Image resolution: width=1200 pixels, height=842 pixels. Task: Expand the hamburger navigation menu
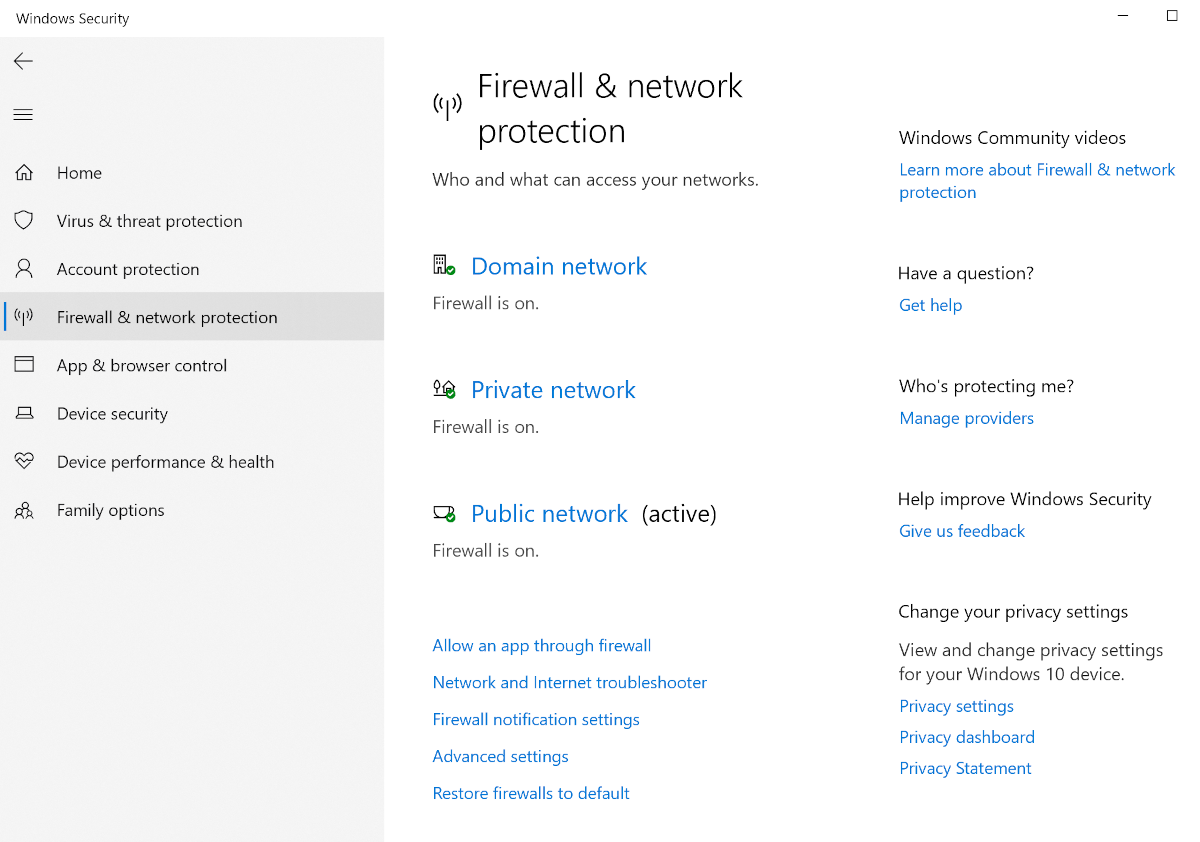tap(23, 115)
